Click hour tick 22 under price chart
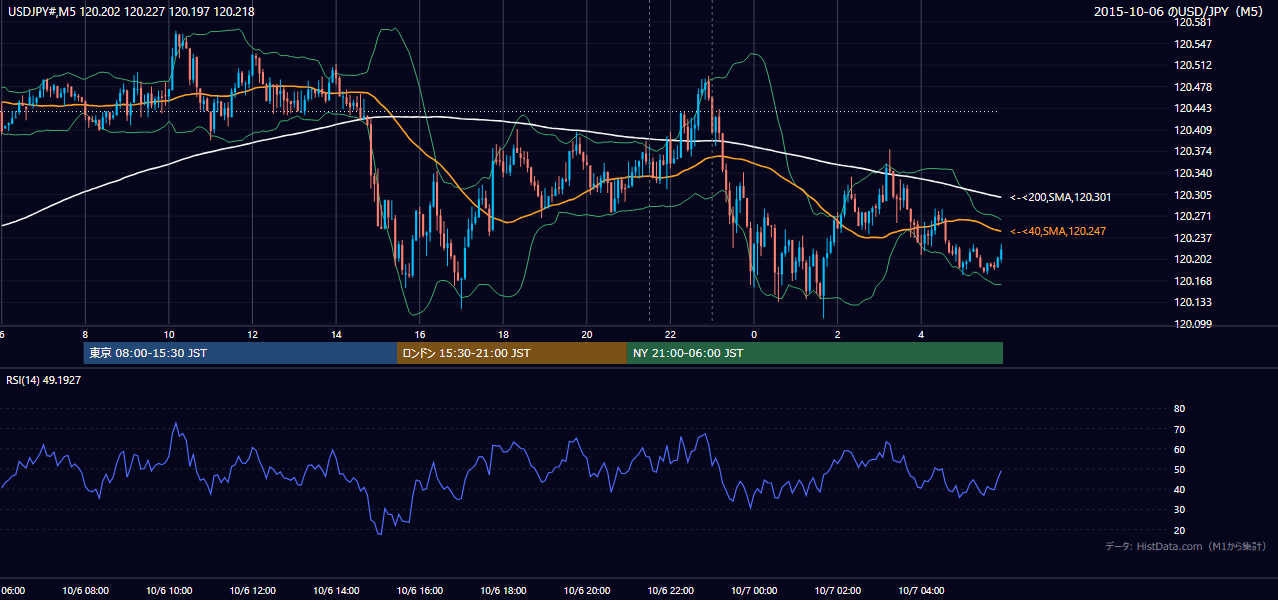1278x600 pixels. tap(670, 335)
